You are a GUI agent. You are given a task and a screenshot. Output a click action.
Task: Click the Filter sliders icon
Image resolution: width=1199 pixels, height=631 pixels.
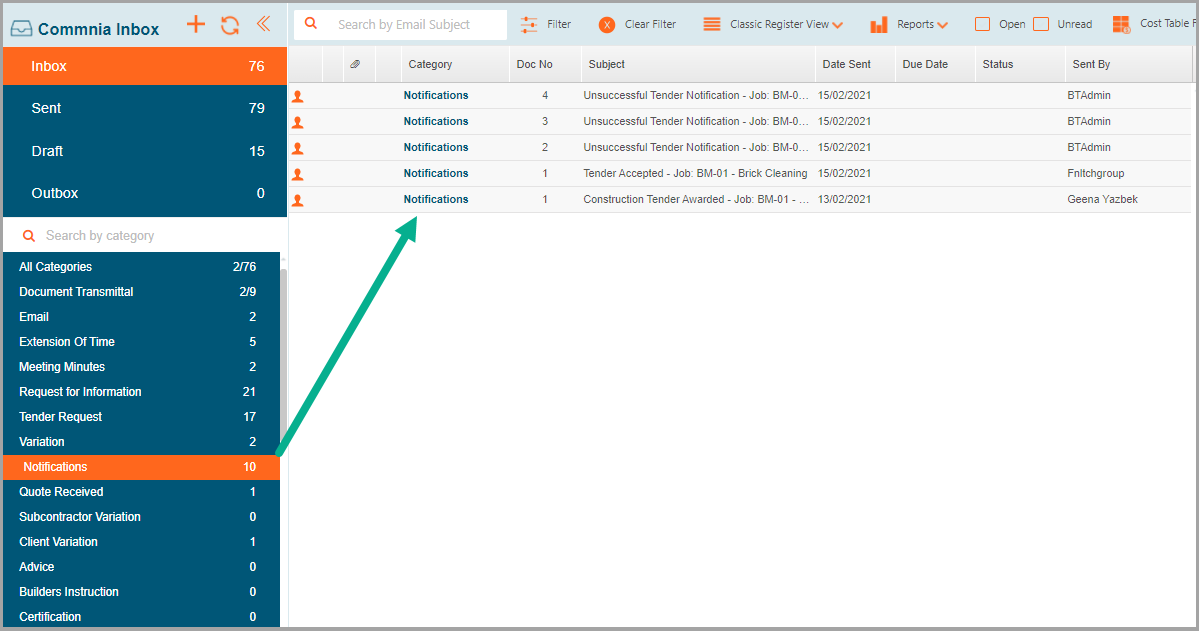[529, 24]
